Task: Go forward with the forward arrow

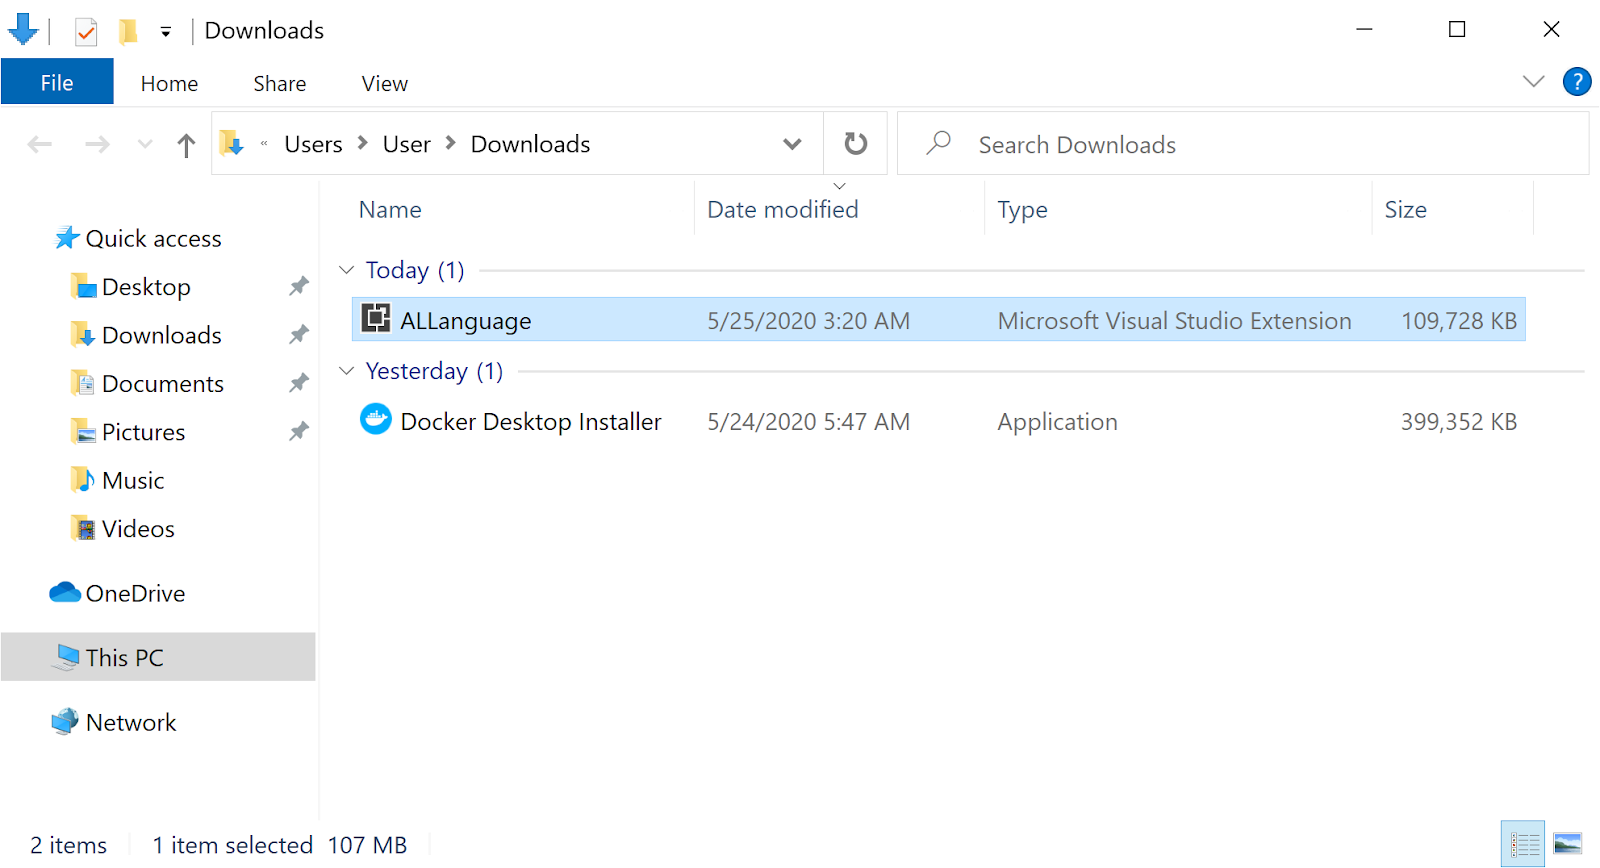Action: 97,145
